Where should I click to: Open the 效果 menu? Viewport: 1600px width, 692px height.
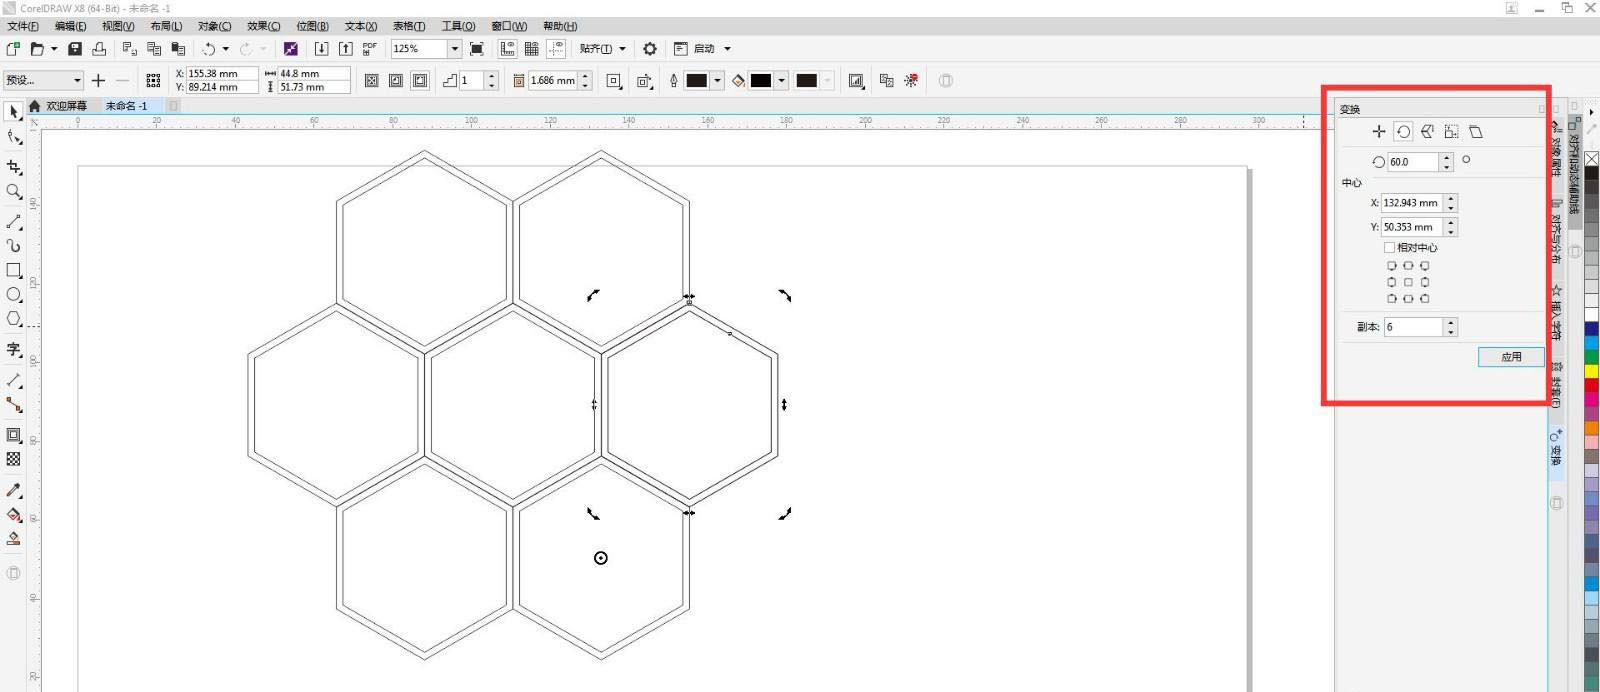[x=263, y=26]
